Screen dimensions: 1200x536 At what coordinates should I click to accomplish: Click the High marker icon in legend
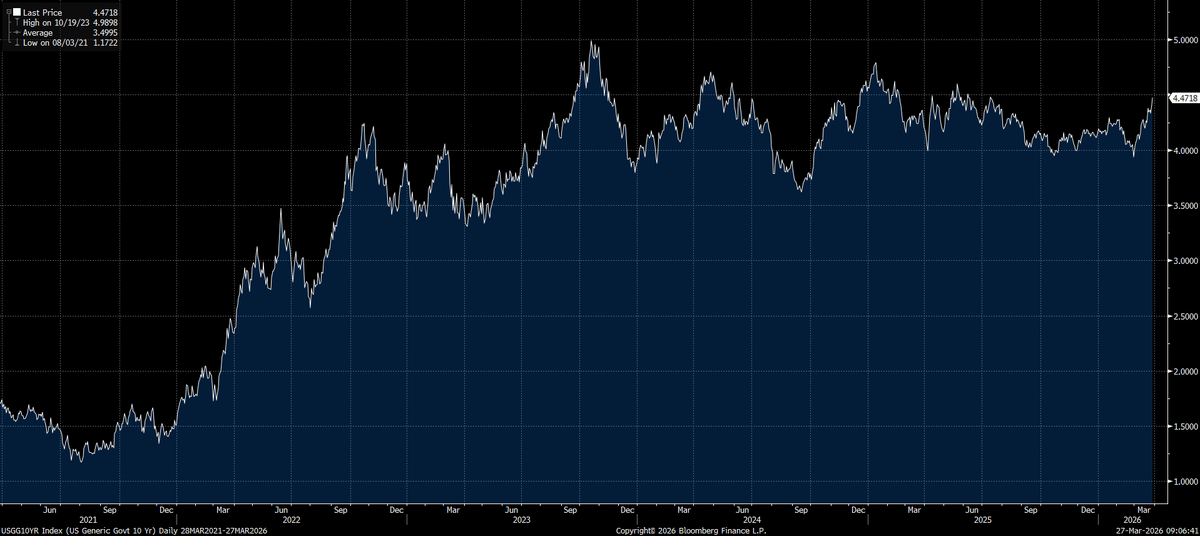[16, 23]
